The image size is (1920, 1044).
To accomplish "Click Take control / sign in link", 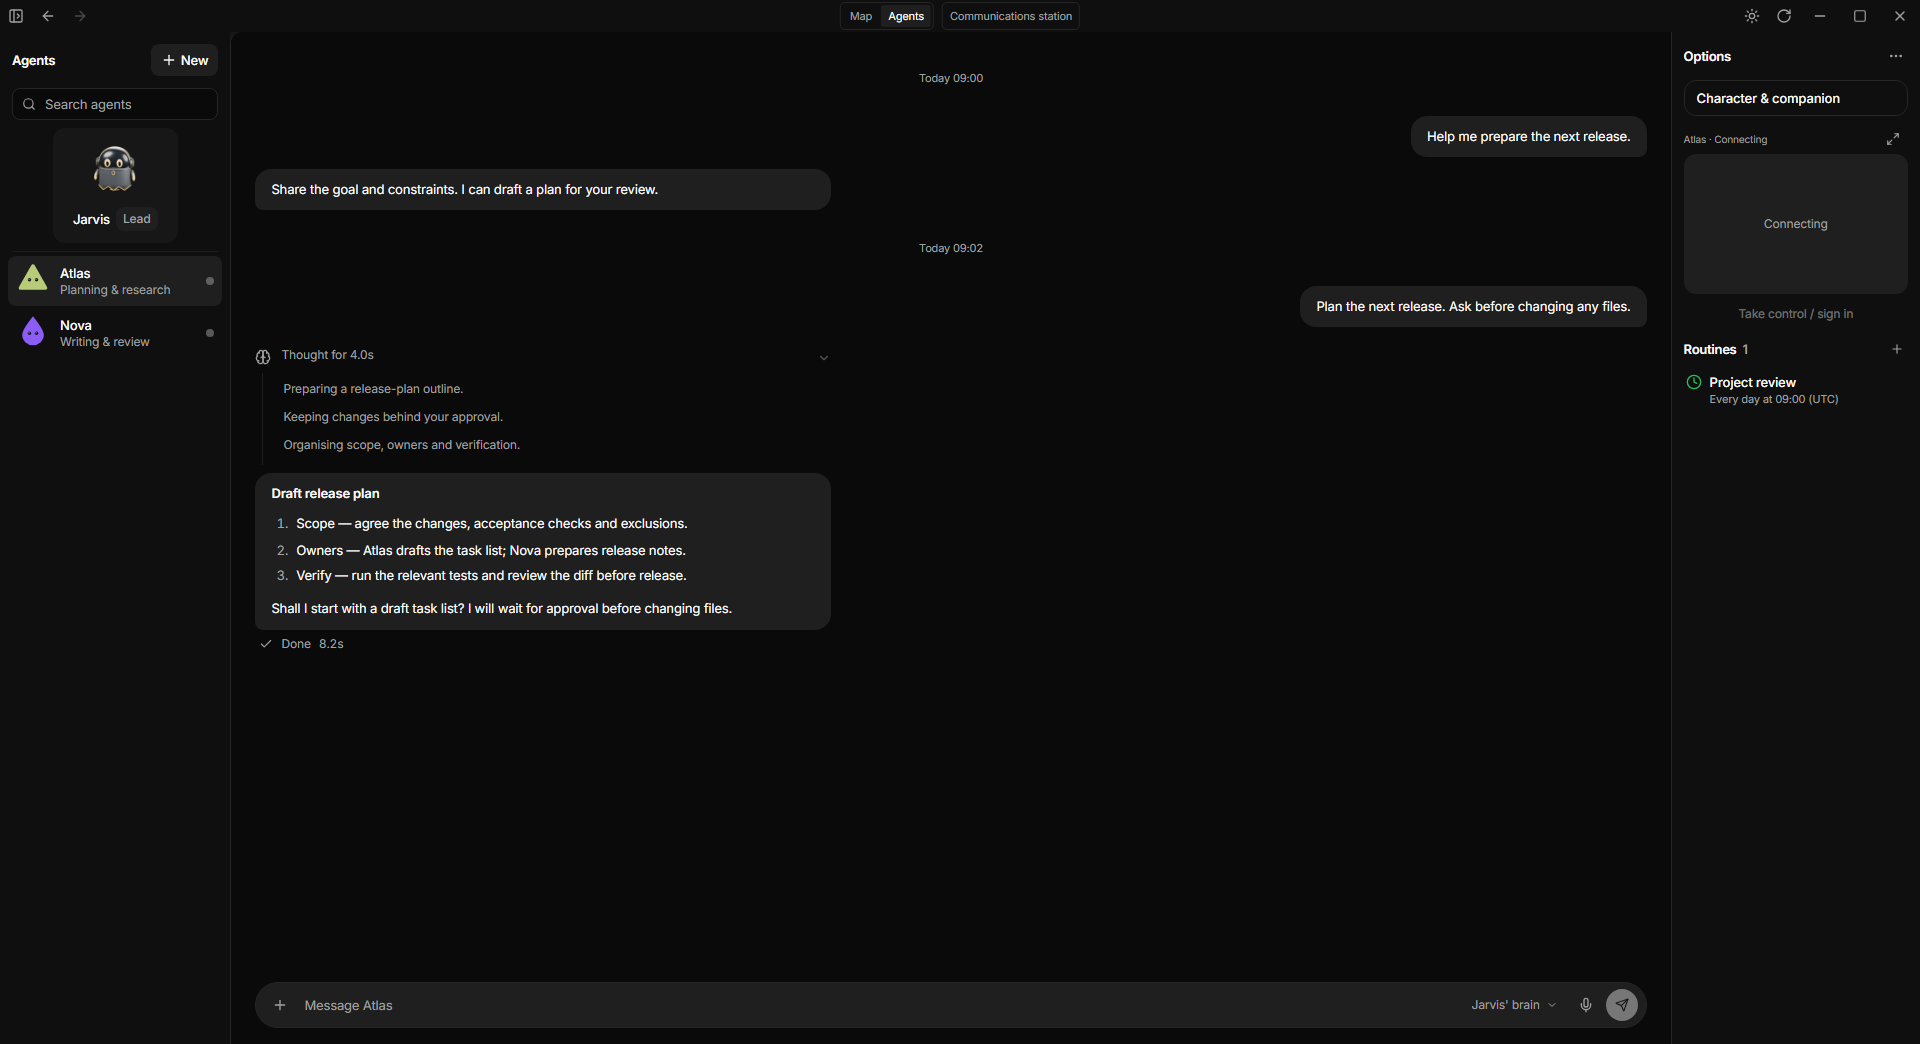I will [1795, 314].
